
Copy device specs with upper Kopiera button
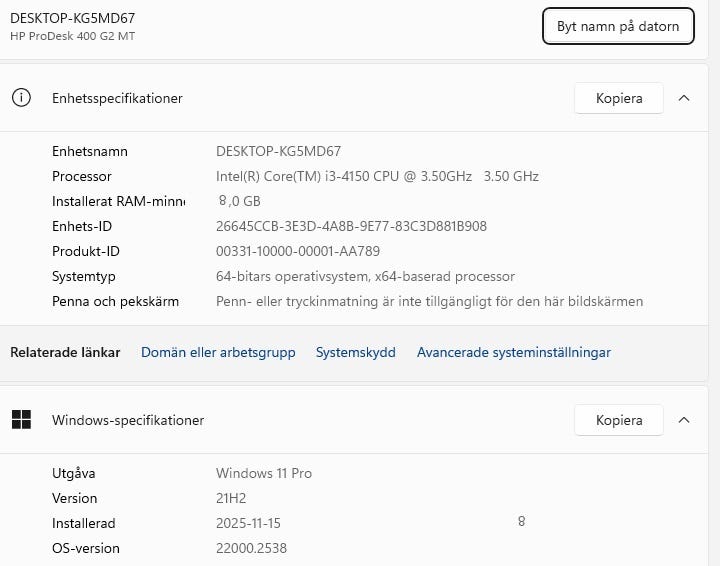pos(618,98)
